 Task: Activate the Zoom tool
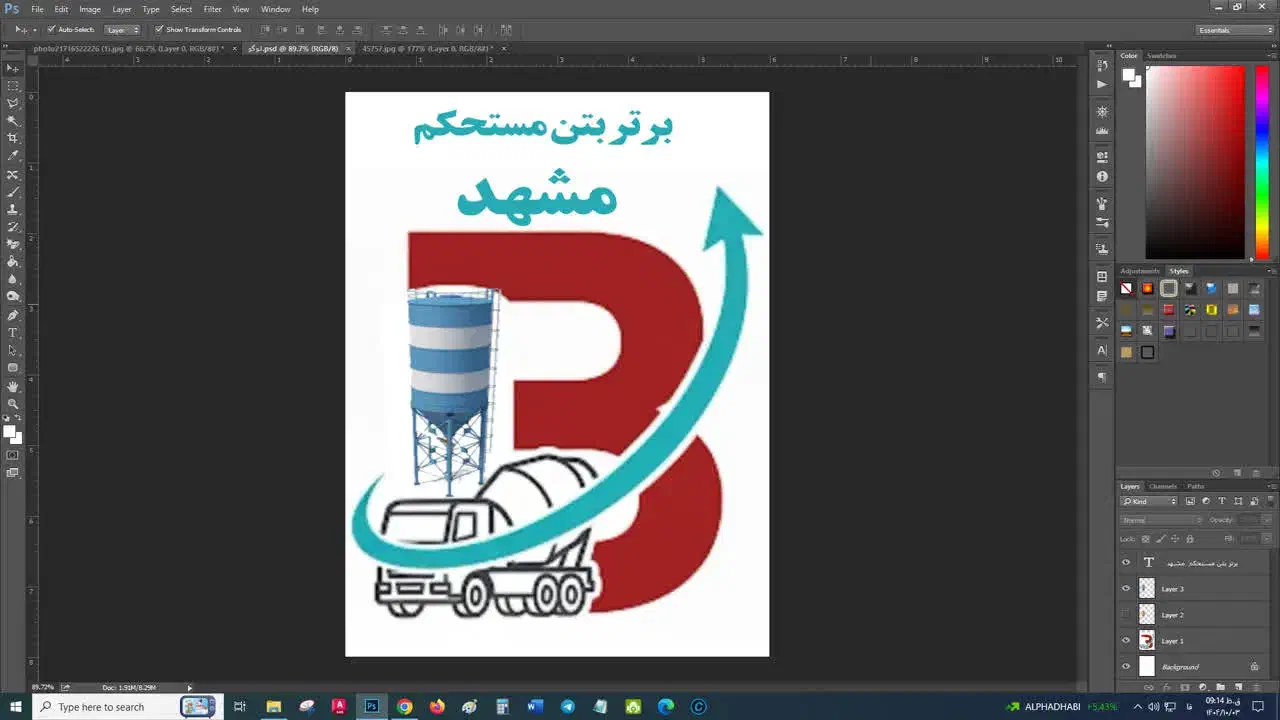click(x=13, y=404)
